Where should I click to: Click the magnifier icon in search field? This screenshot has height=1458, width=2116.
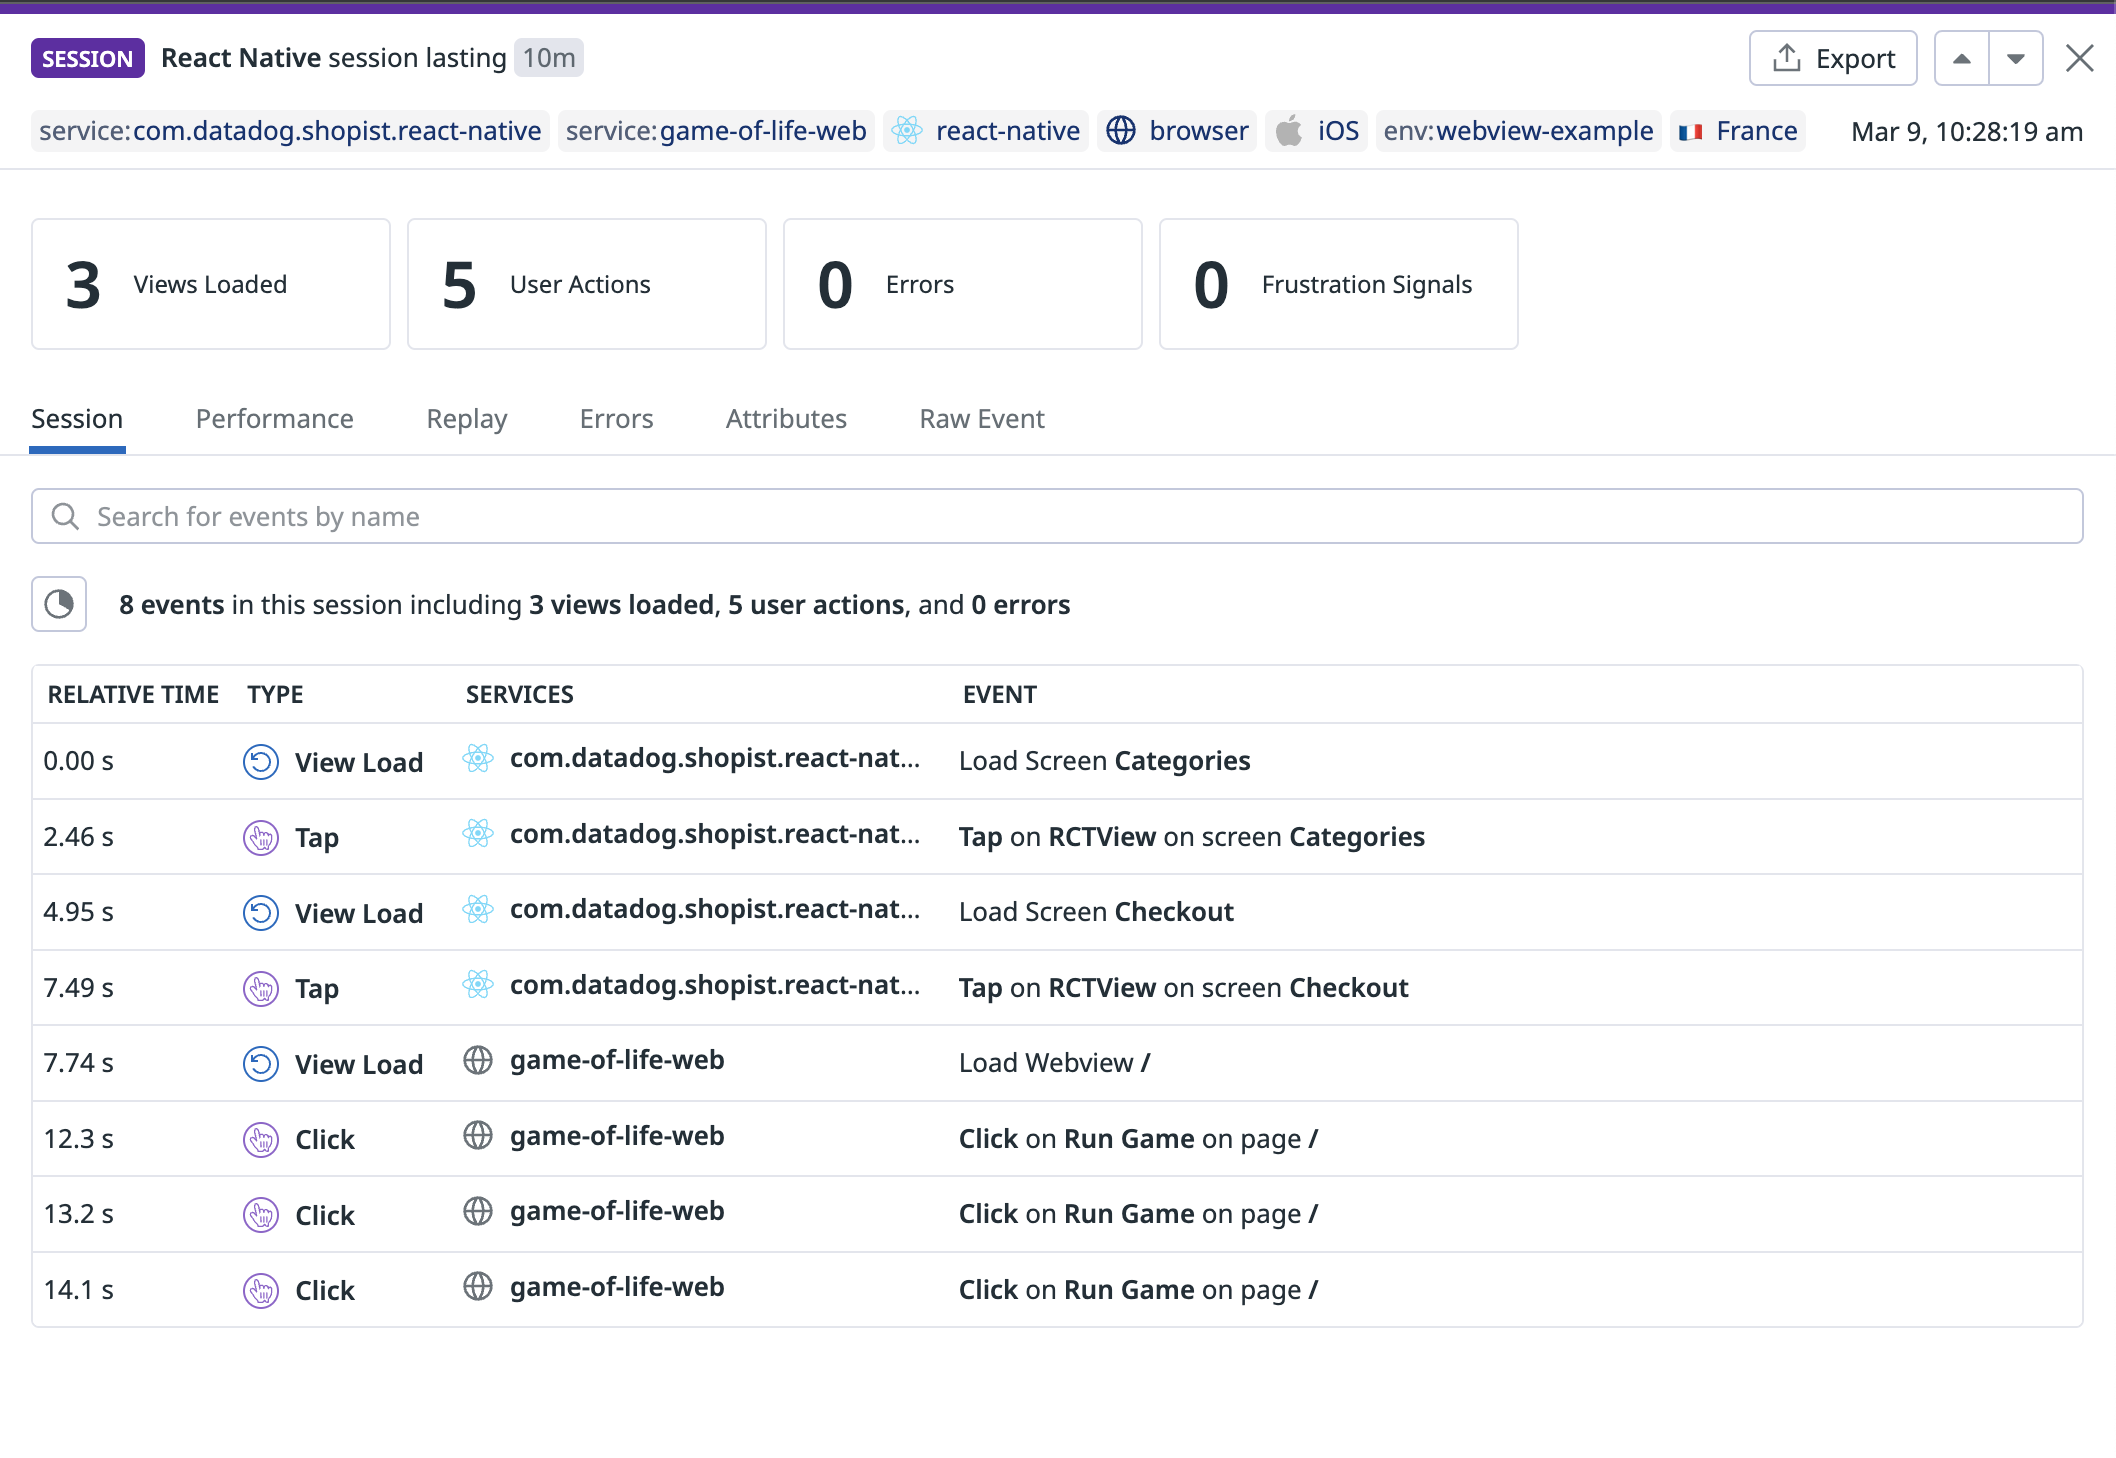[65, 516]
